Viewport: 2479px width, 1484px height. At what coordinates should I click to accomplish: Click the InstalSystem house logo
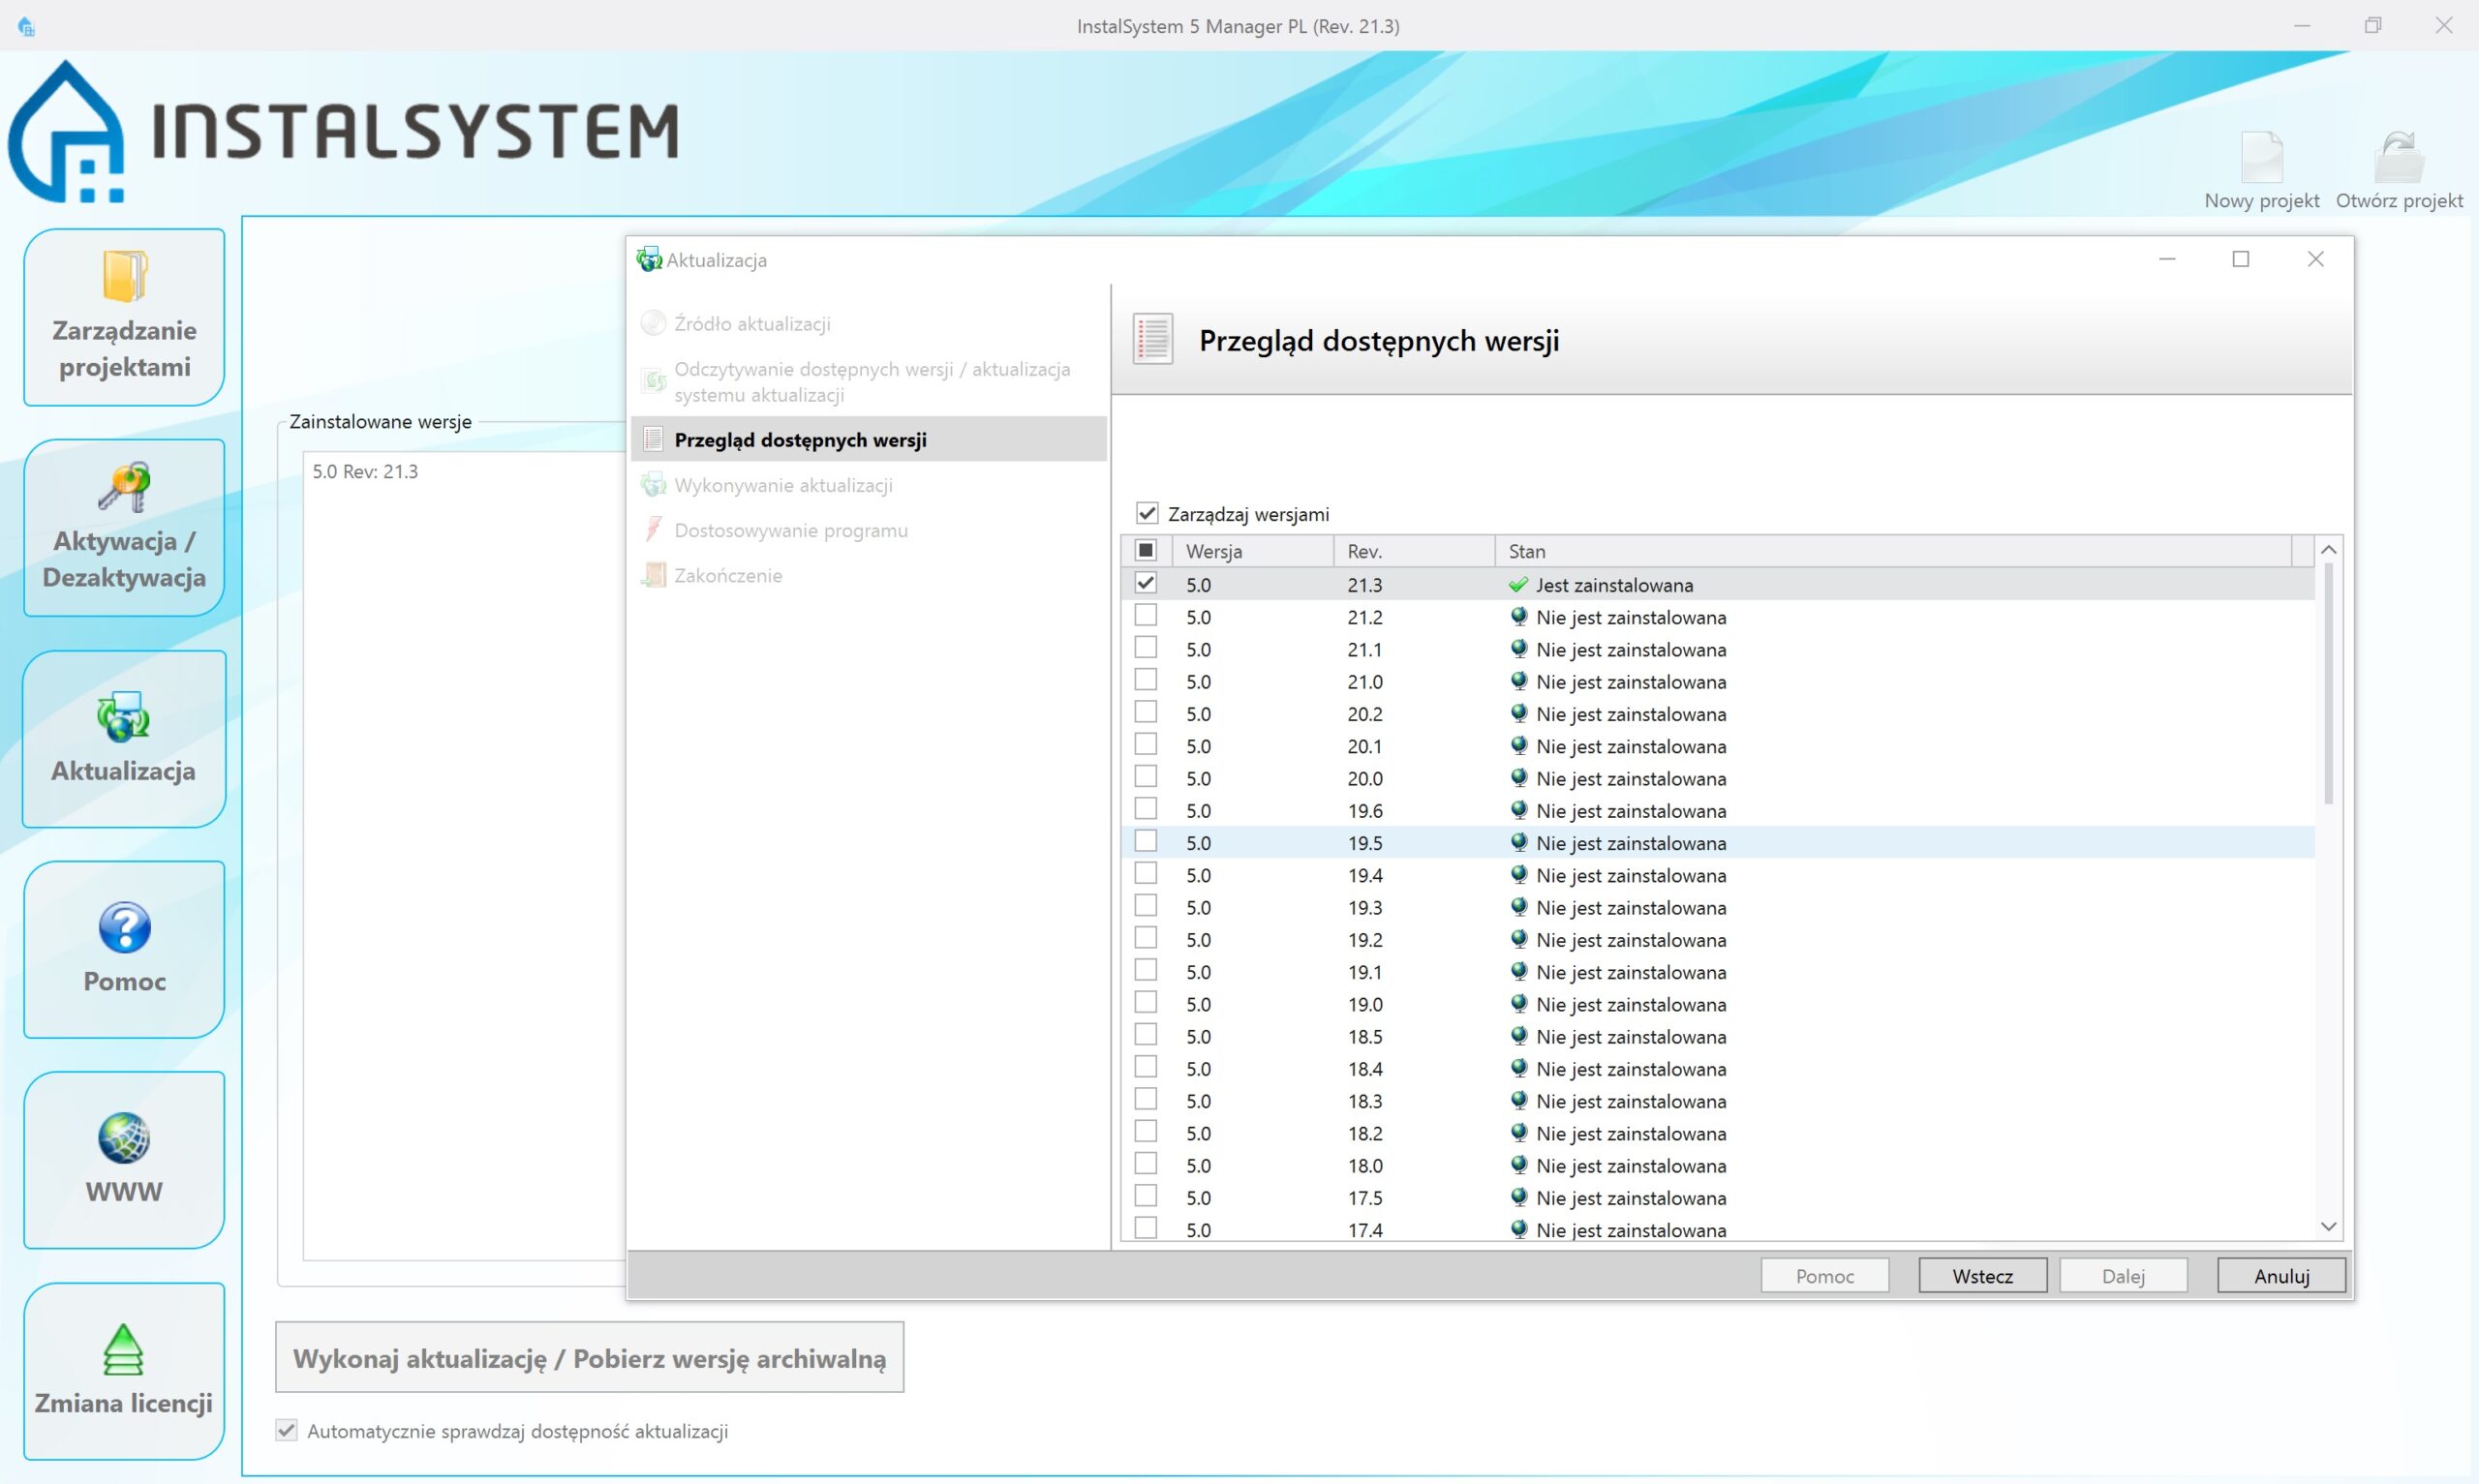click(x=66, y=131)
